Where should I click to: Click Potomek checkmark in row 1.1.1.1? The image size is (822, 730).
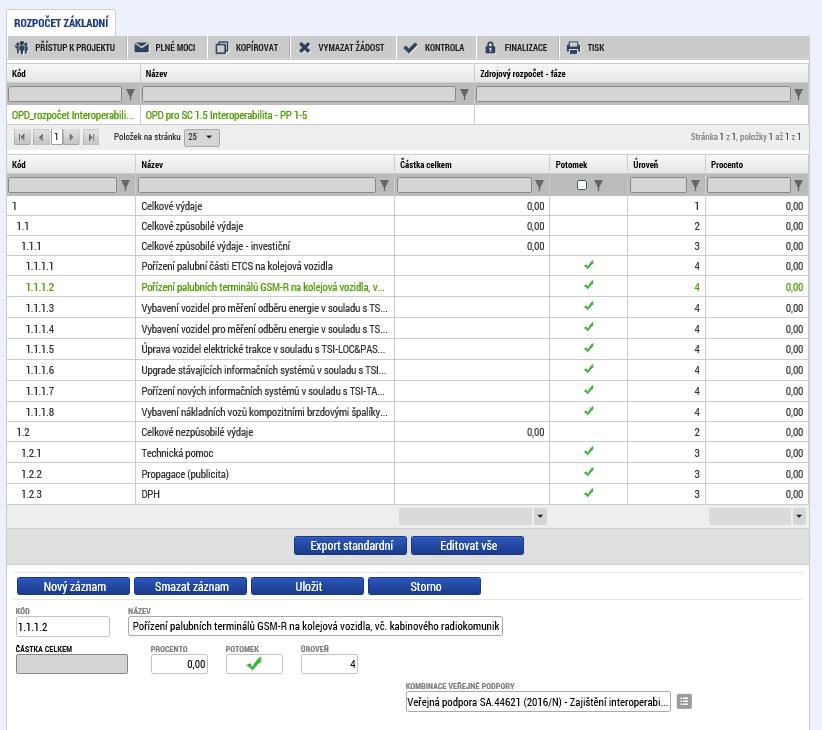coord(589,265)
